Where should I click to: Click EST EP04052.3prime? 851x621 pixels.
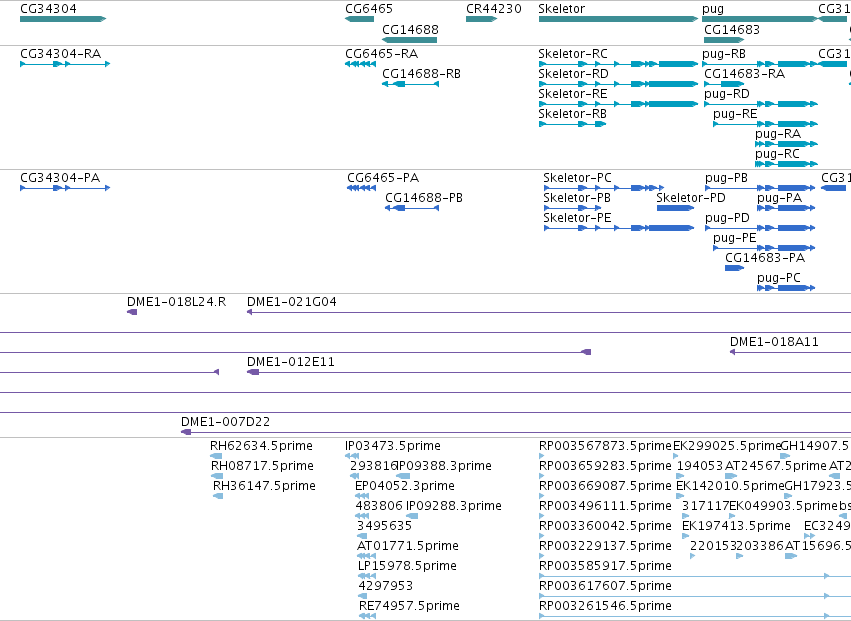pyautogui.click(x=405, y=487)
